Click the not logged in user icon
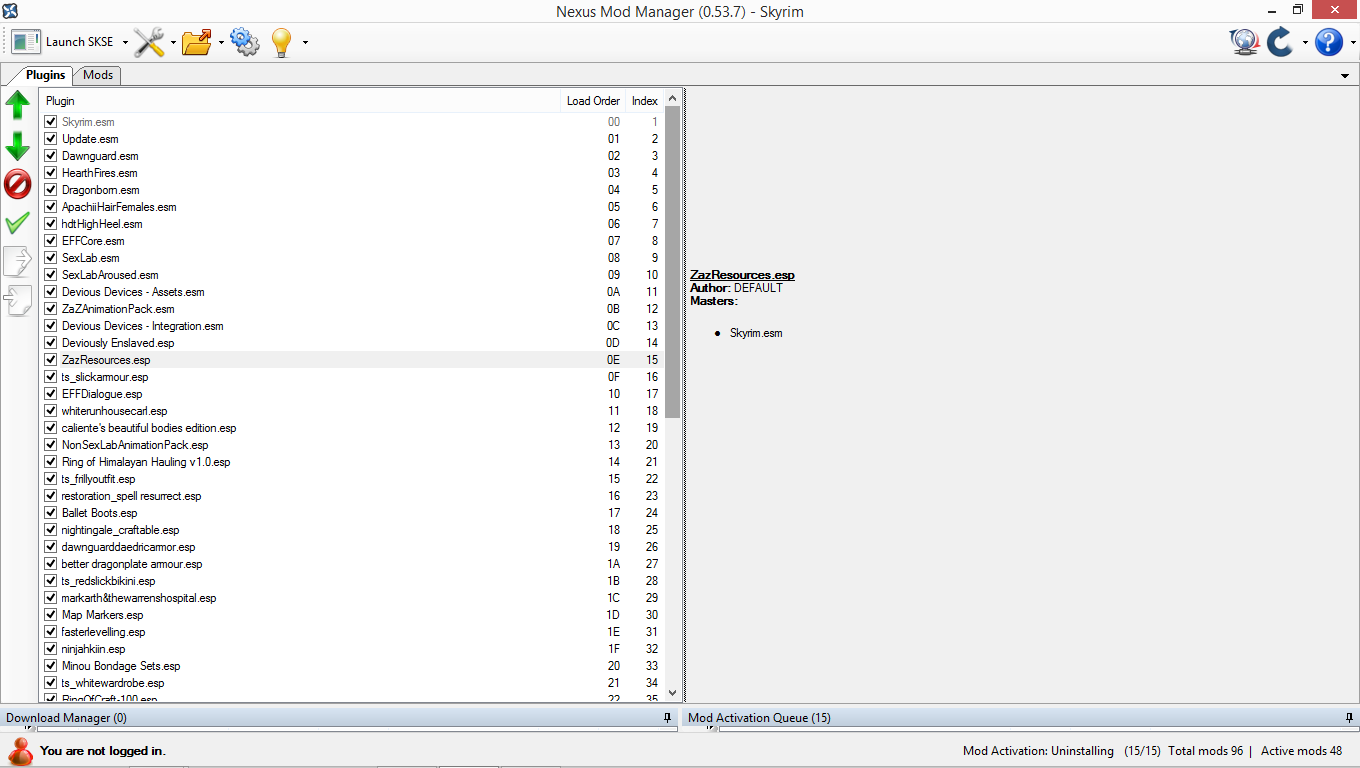This screenshot has width=1360, height=768. [x=19, y=750]
